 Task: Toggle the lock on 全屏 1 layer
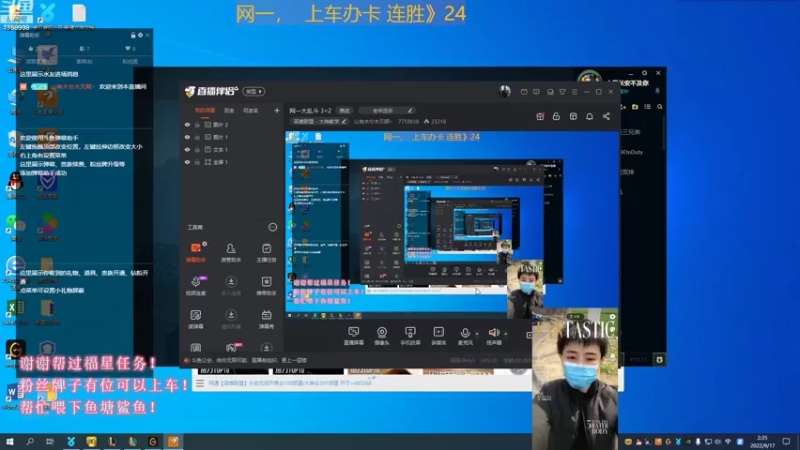tap(197, 162)
